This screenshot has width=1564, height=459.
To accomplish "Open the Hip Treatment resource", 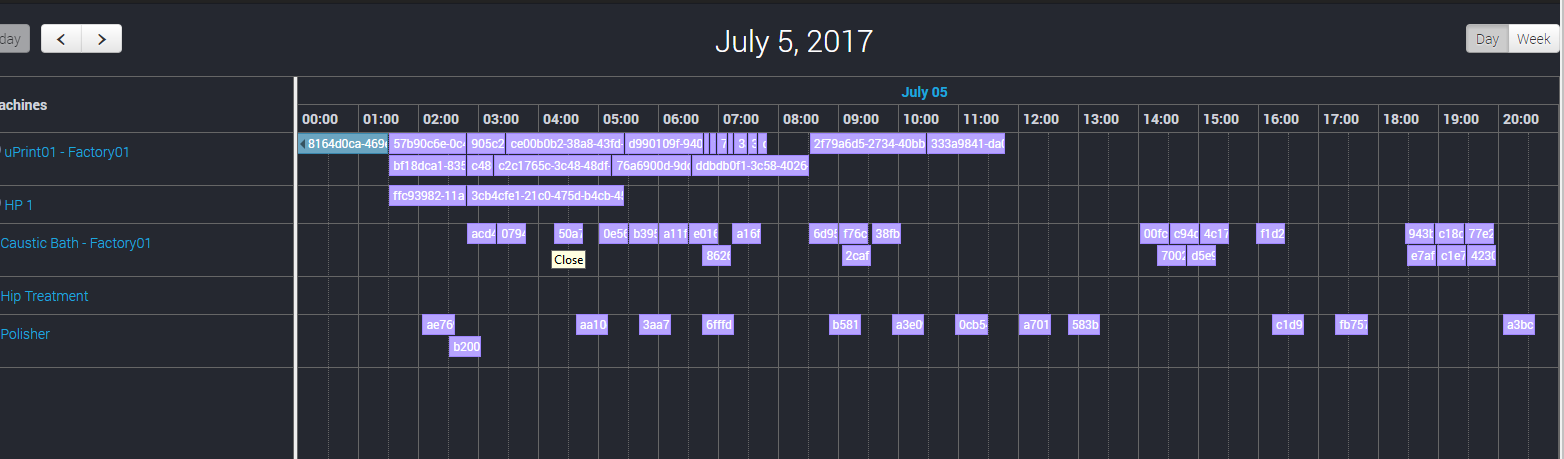I will pyautogui.click(x=44, y=296).
